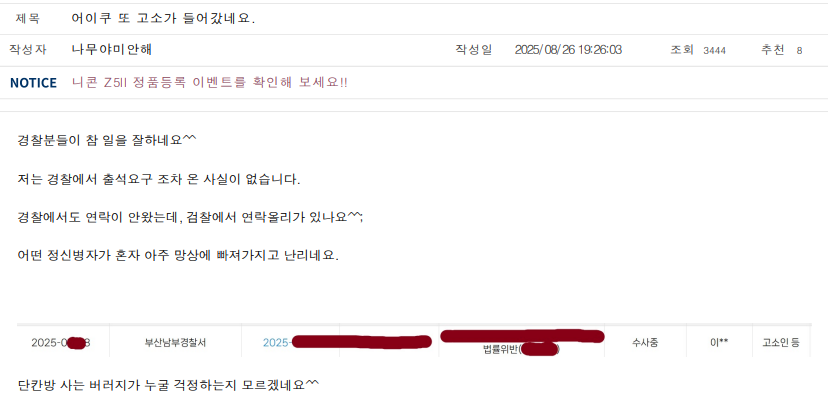Click the 수사중 status cell
The width and height of the screenshot is (828, 410).
click(x=645, y=342)
